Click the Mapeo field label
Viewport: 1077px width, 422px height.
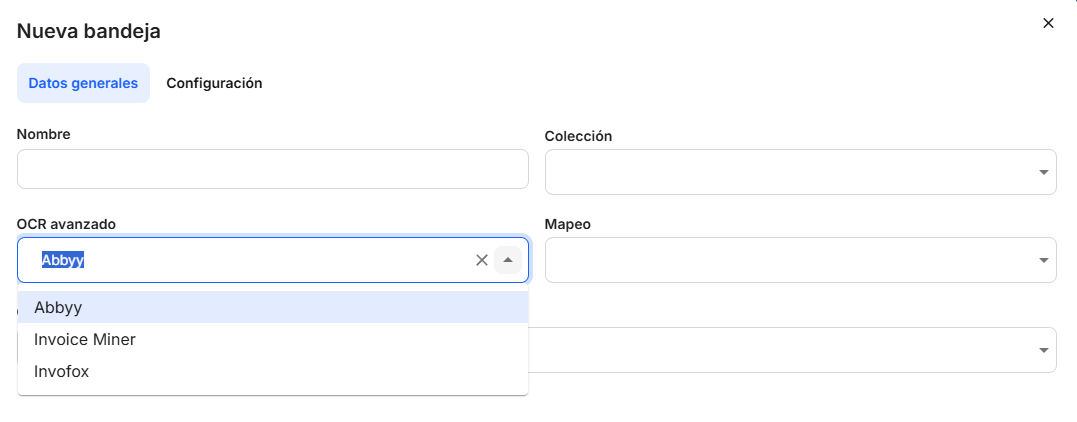[x=567, y=224]
